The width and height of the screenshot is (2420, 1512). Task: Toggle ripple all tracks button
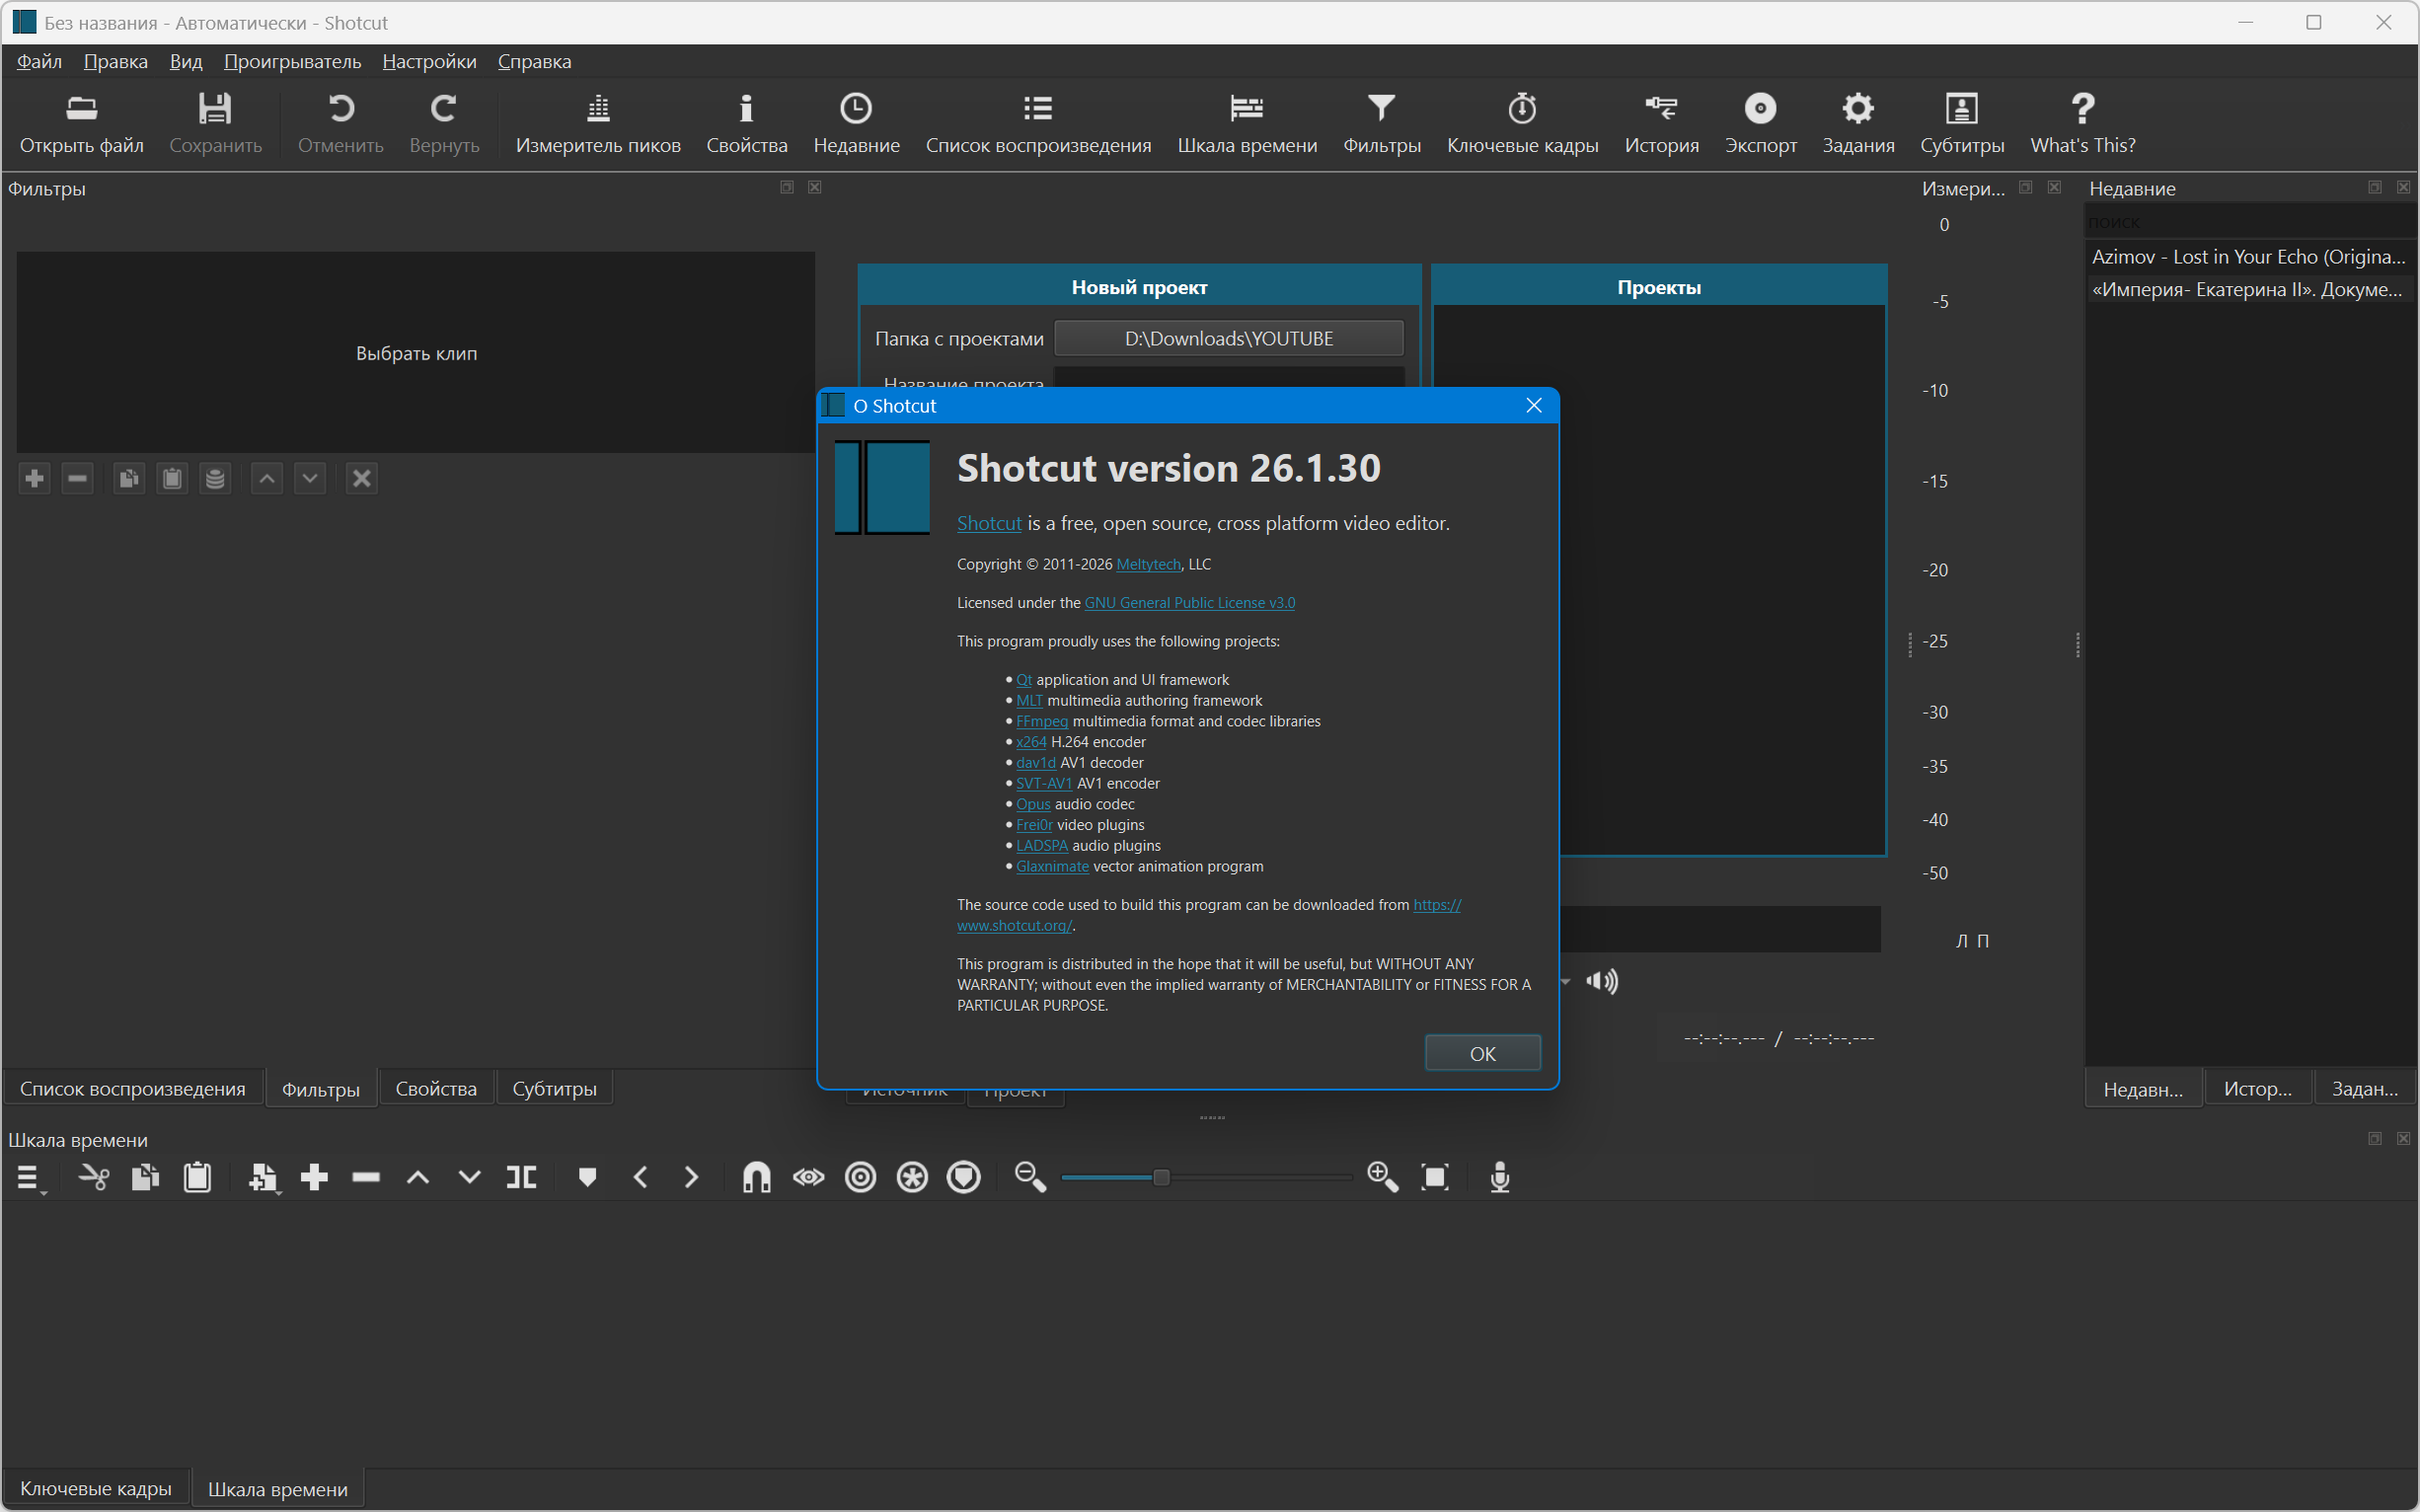pyautogui.click(x=912, y=1177)
